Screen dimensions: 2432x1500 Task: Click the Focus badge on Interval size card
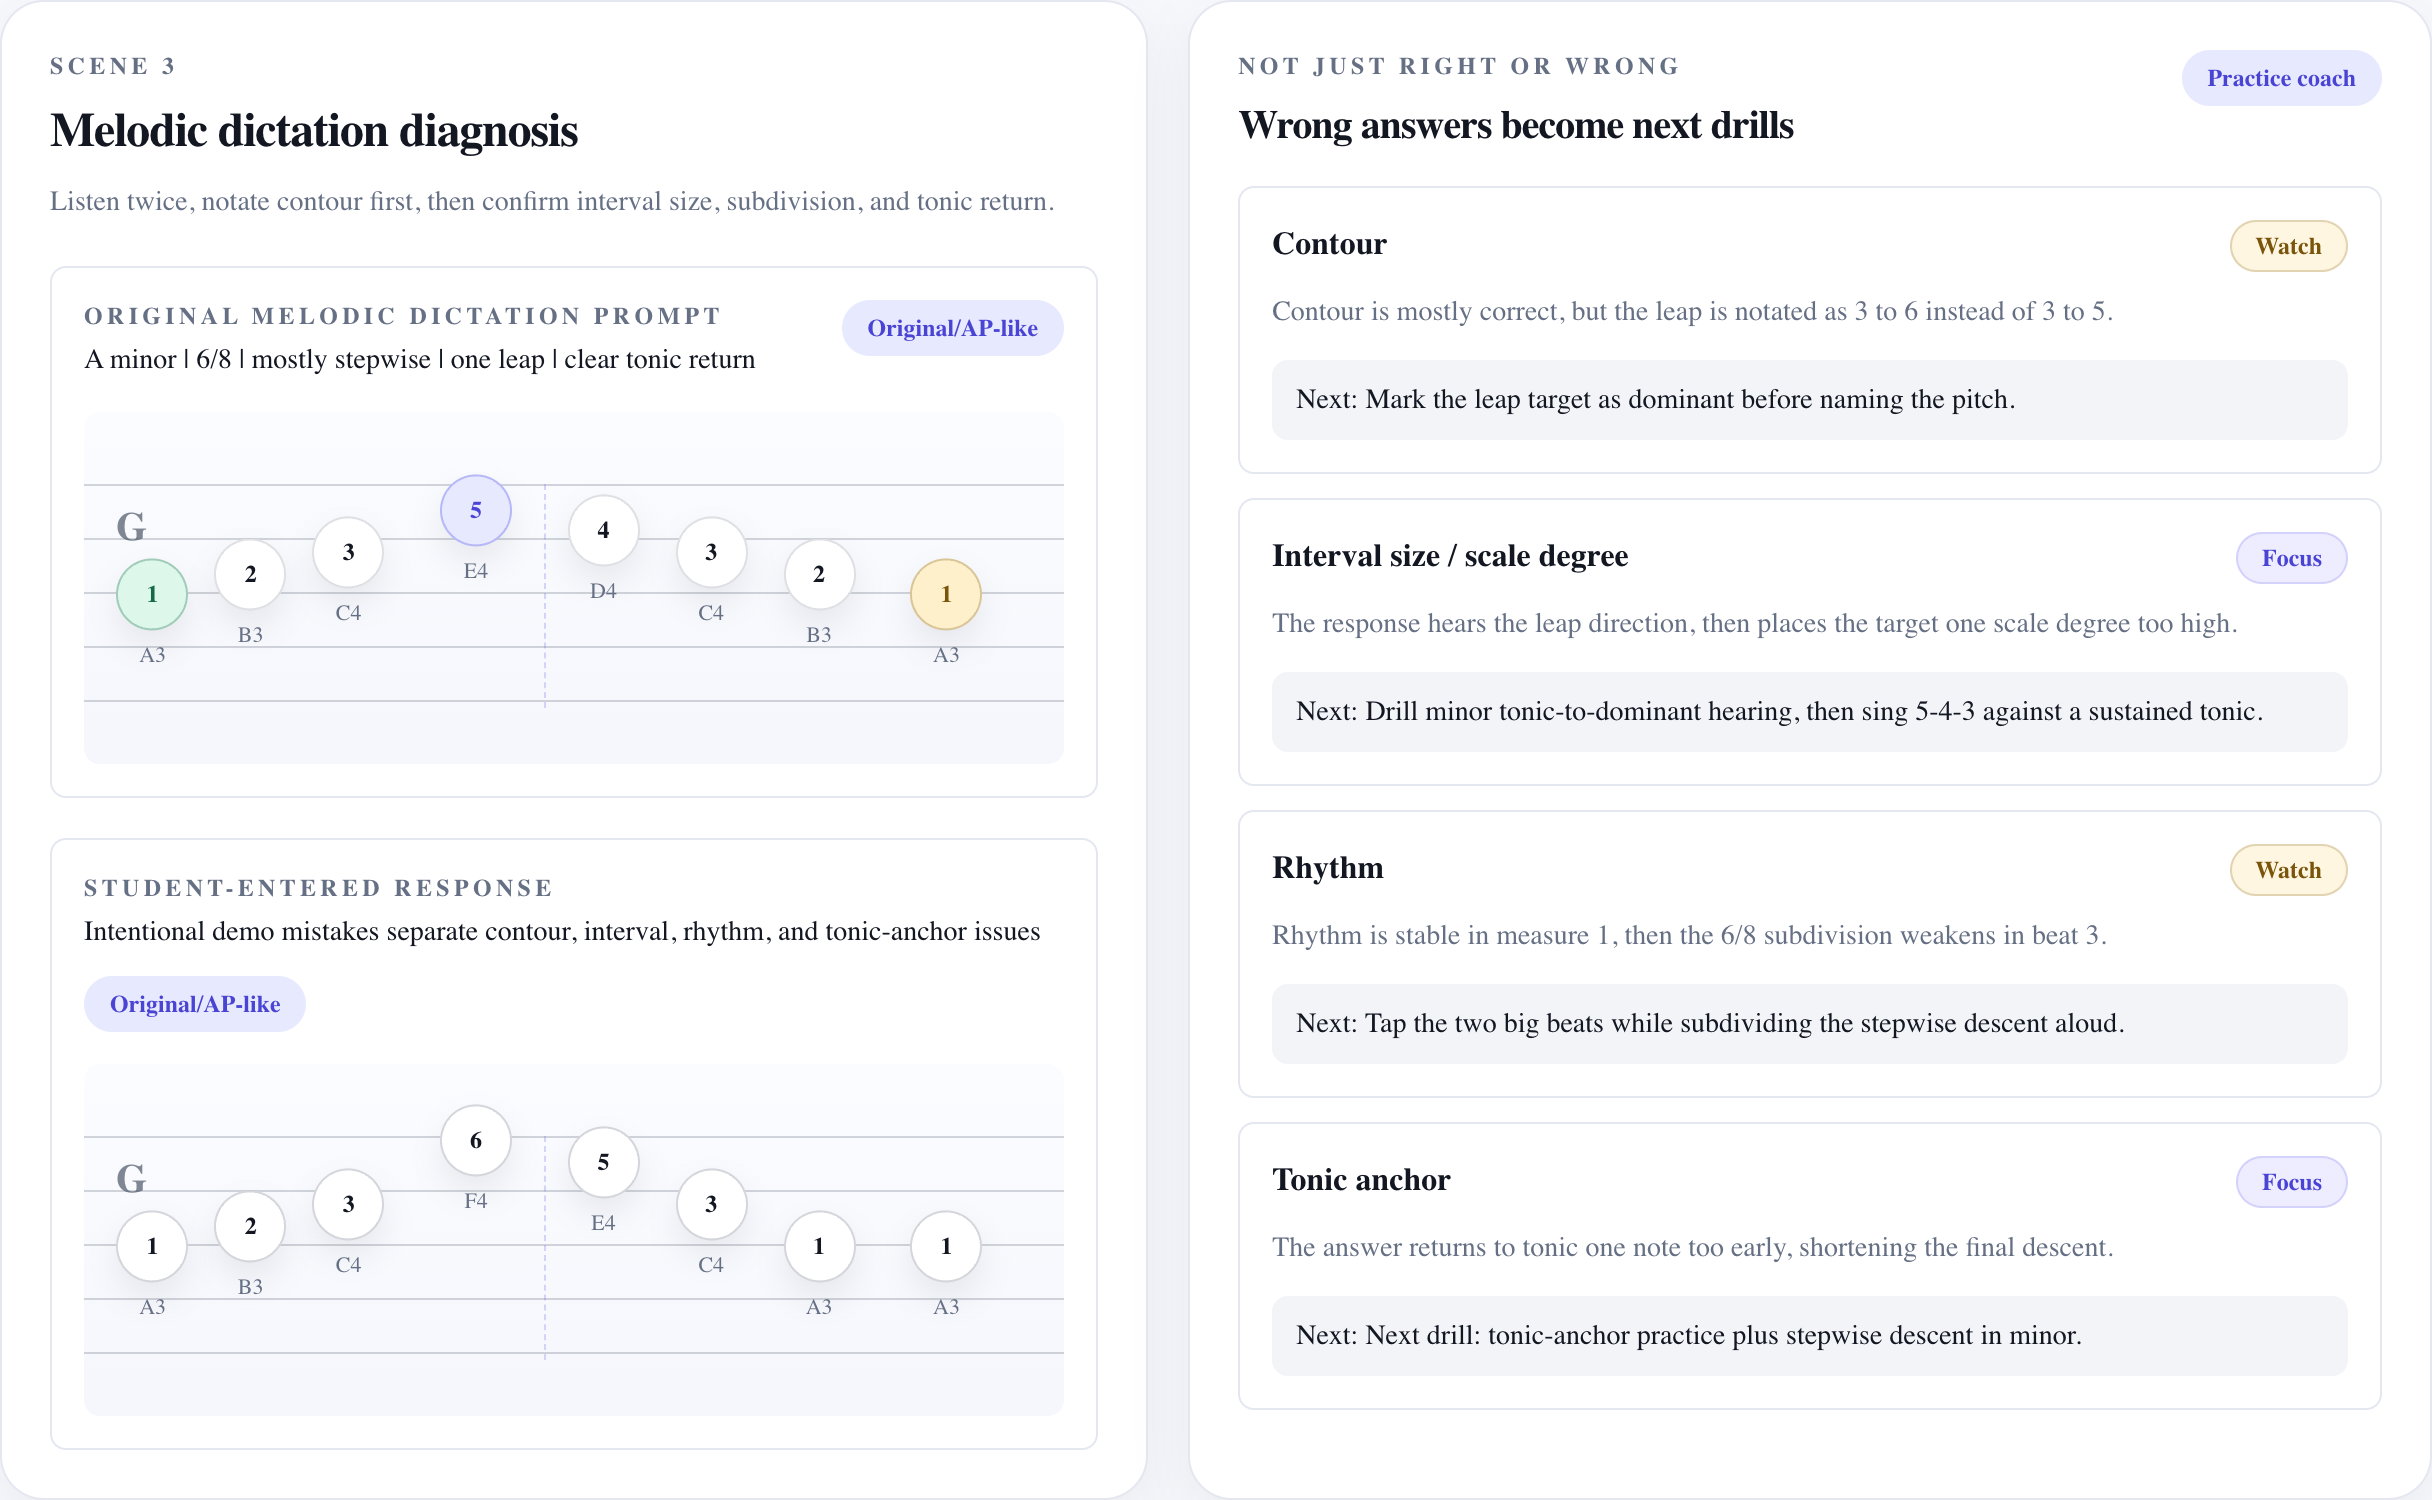click(2291, 558)
